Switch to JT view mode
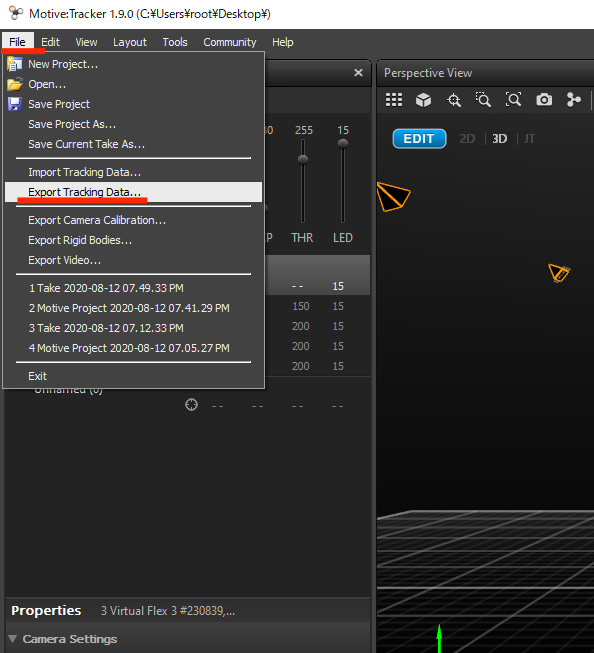The width and height of the screenshot is (594, 653). point(529,139)
